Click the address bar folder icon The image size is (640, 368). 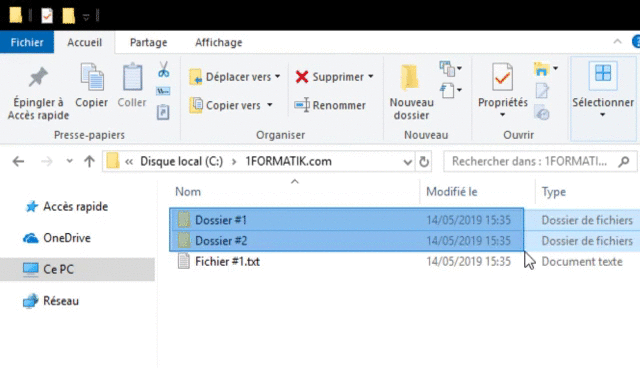113,161
